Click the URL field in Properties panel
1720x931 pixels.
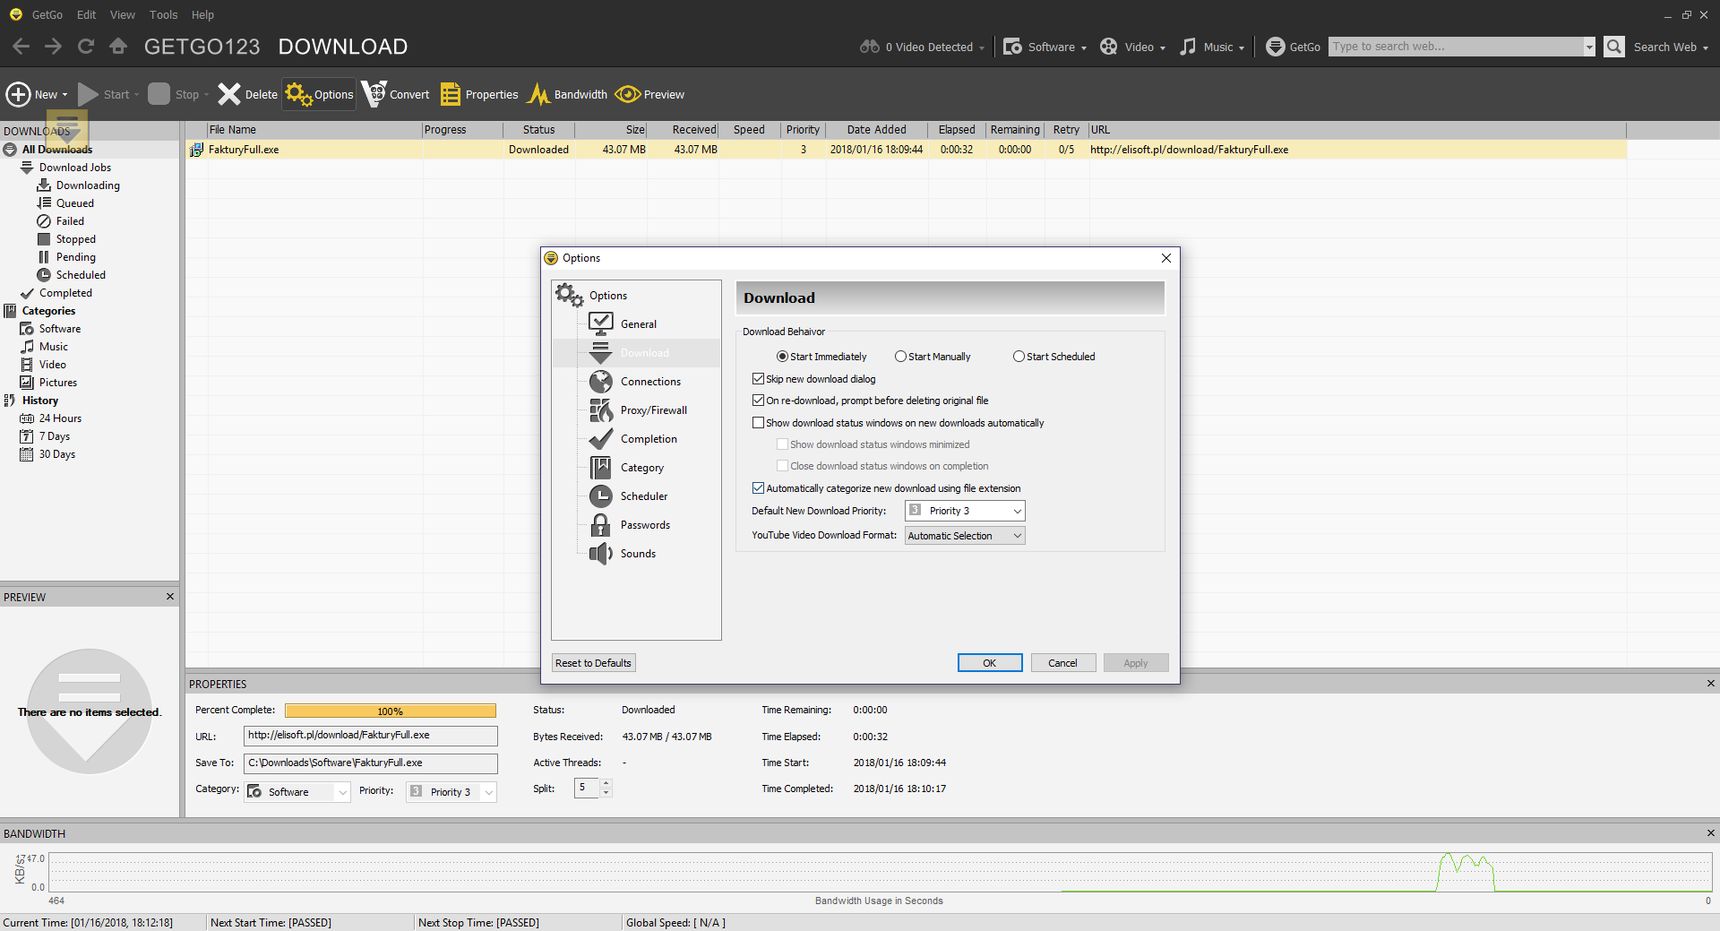click(x=370, y=735)
